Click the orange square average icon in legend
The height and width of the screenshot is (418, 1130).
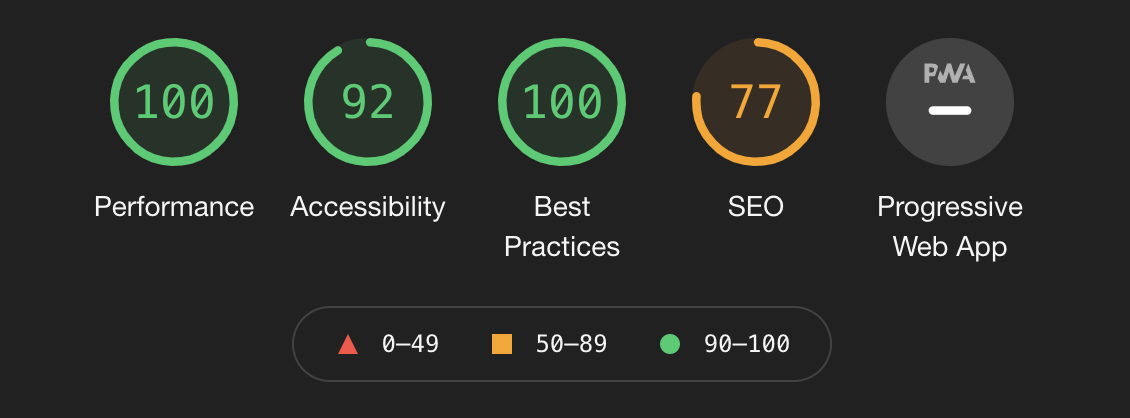coord(502,344)
